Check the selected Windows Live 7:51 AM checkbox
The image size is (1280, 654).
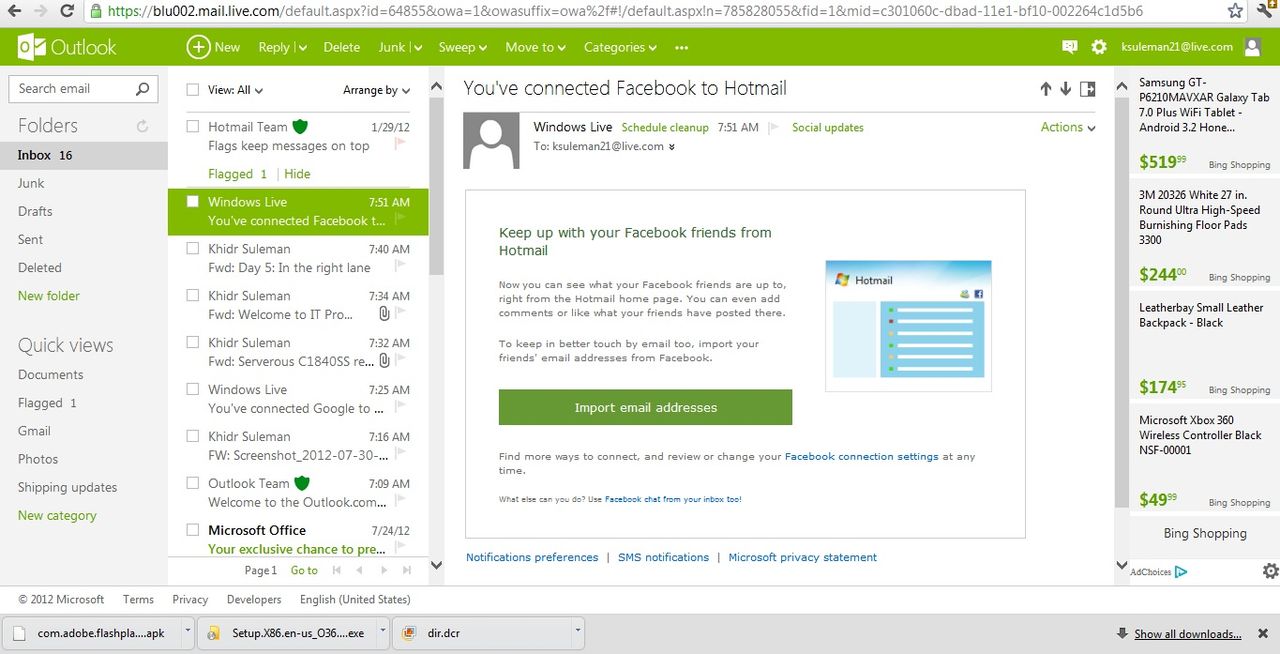click(x=193, y=201)
